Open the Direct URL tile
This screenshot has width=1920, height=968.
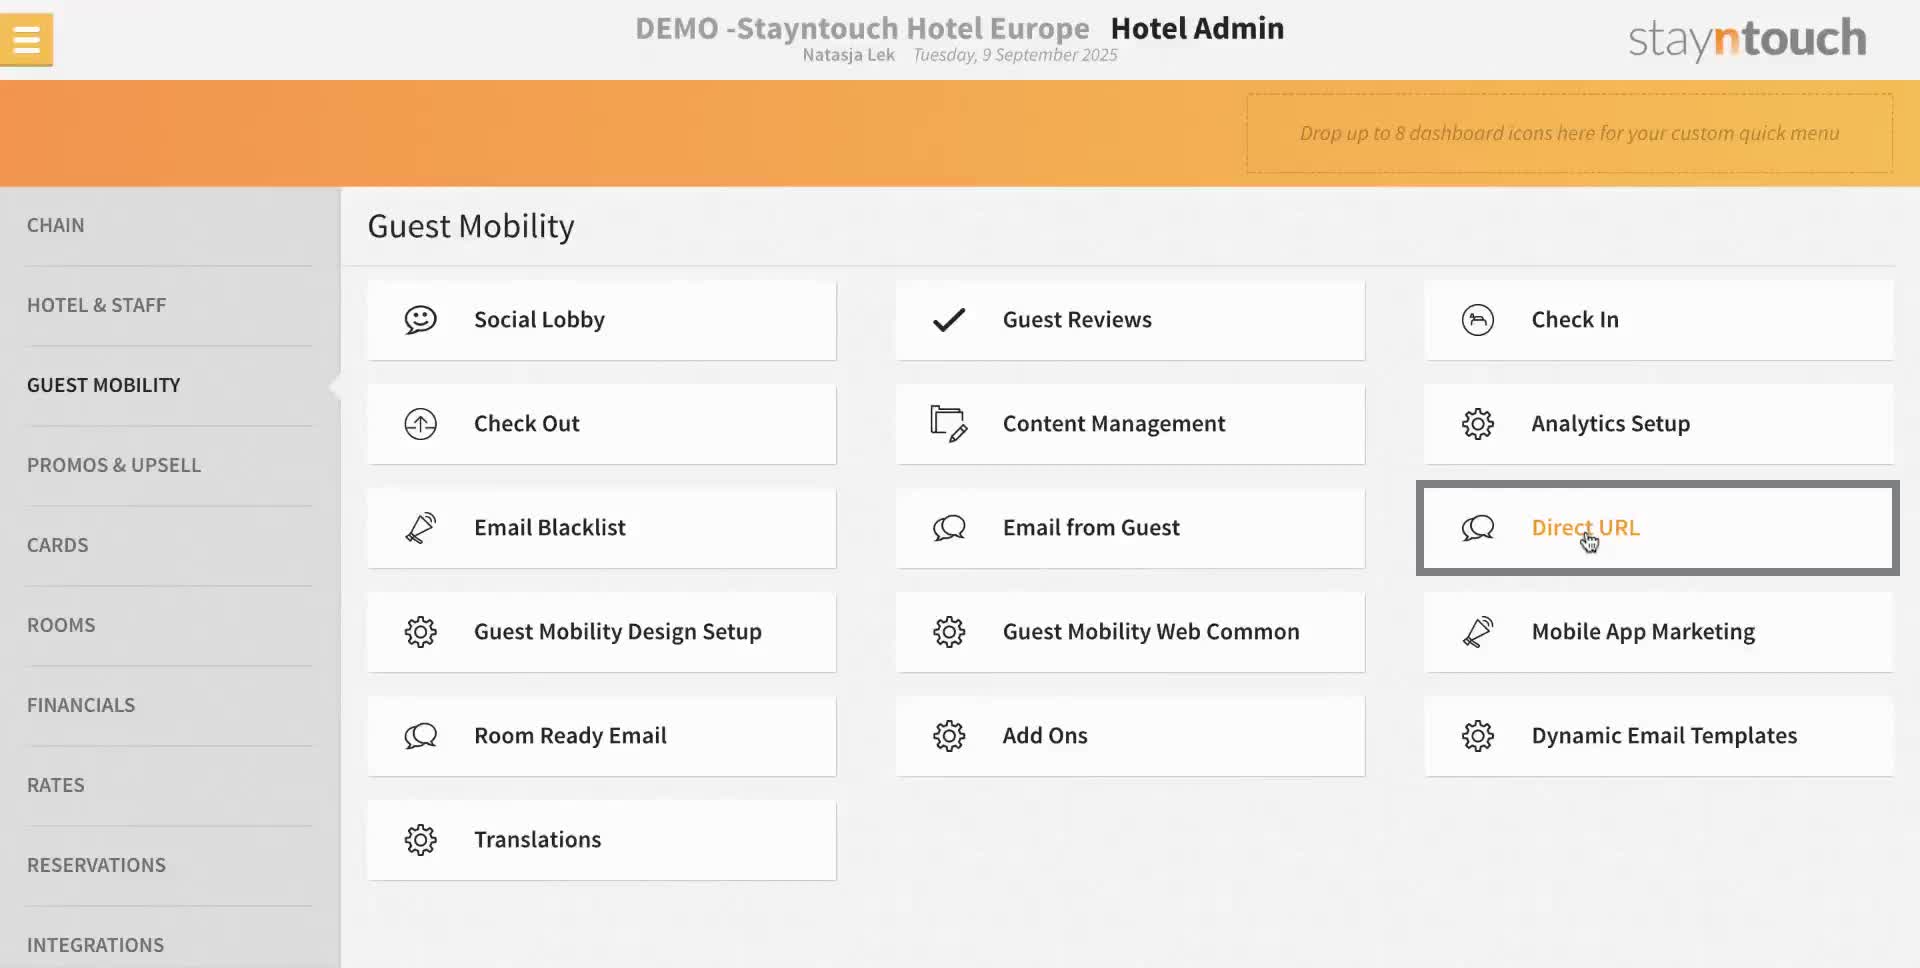1658,528
